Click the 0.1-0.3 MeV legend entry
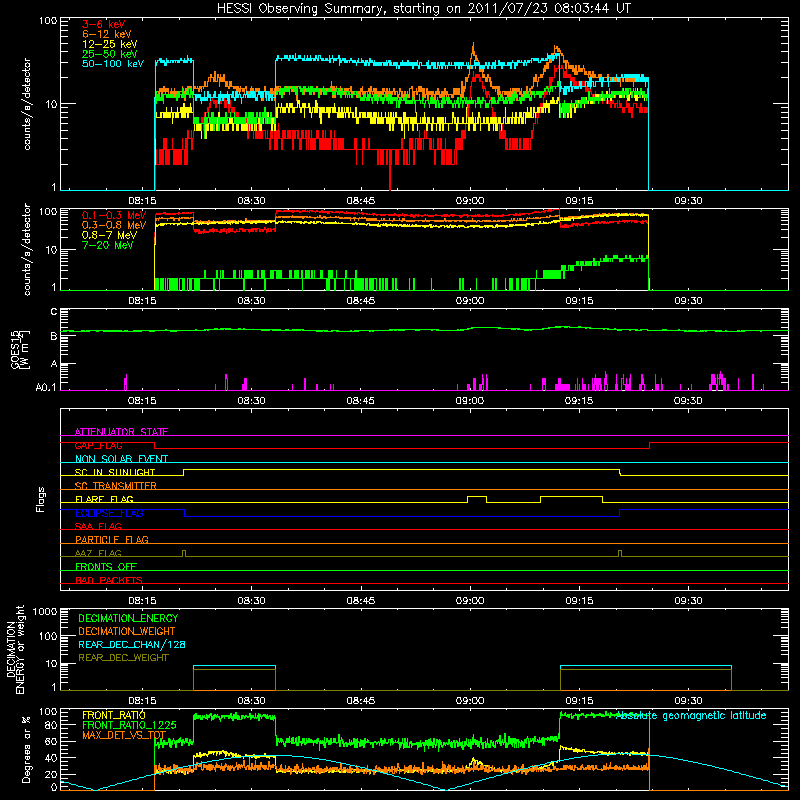Screen dimensions: 800x800 point(113,215)
